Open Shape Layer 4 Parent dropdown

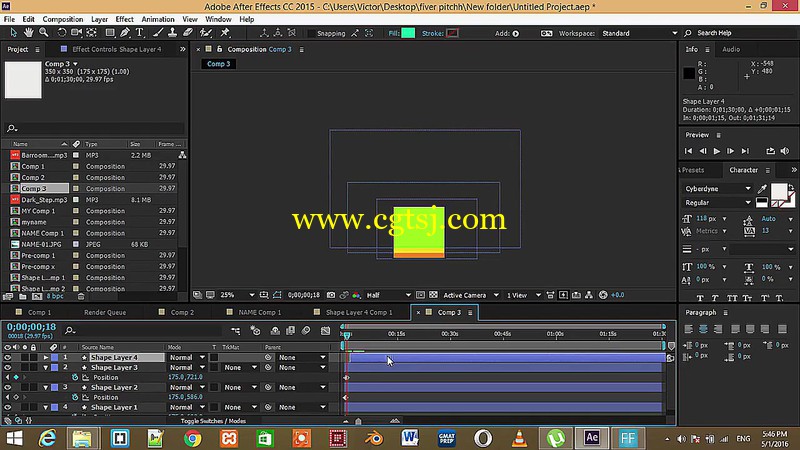click(302, 358)
